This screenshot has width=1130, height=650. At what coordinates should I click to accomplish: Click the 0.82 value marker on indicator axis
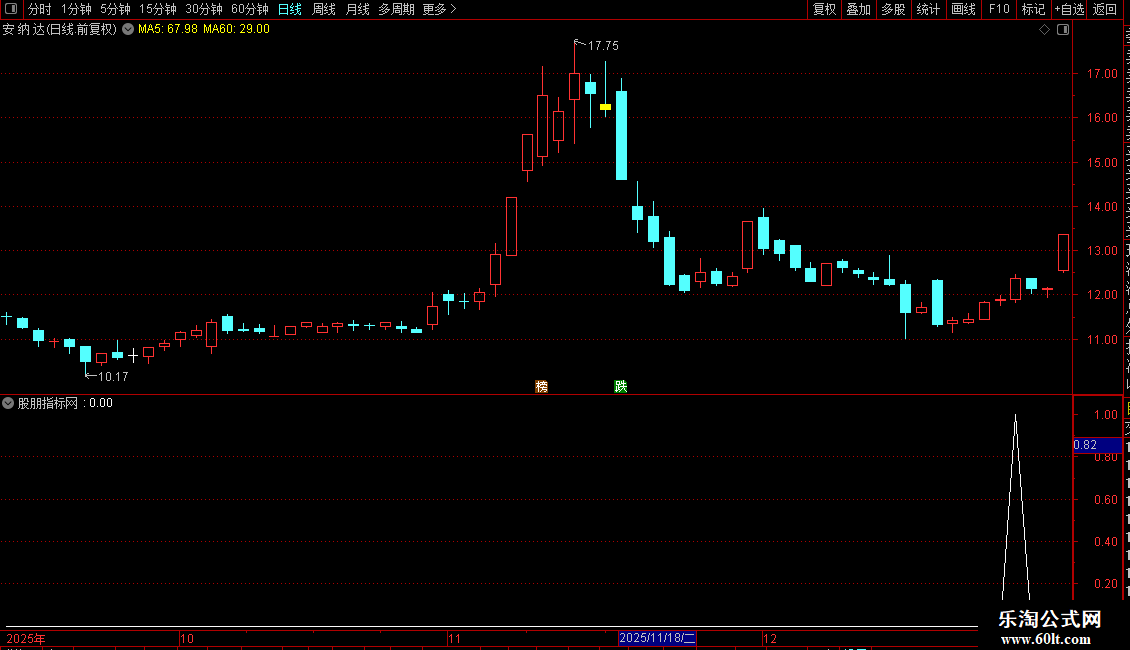tap(1097, 445)
